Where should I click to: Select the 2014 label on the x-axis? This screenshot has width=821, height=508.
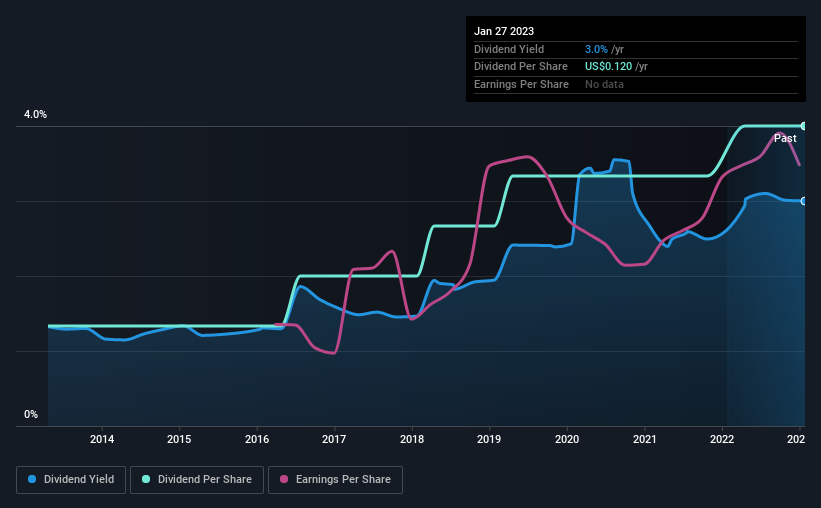(x=102, y=439)
